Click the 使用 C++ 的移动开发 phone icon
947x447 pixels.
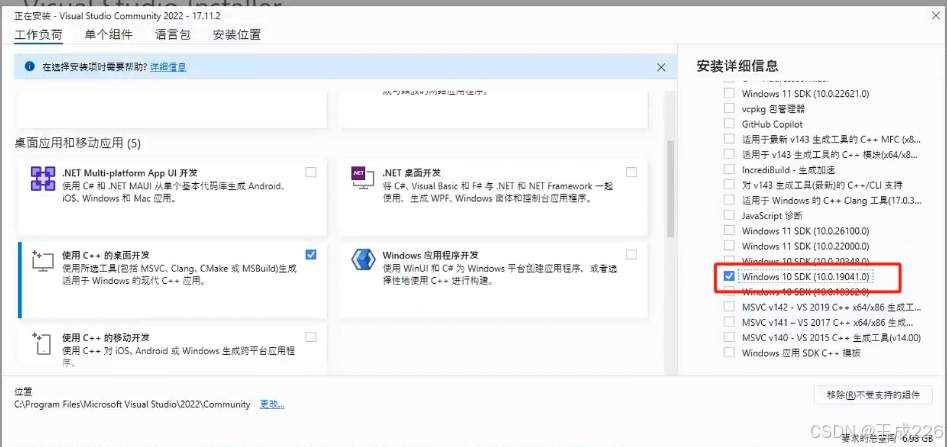pyautogui.click(x=42, y=343)
